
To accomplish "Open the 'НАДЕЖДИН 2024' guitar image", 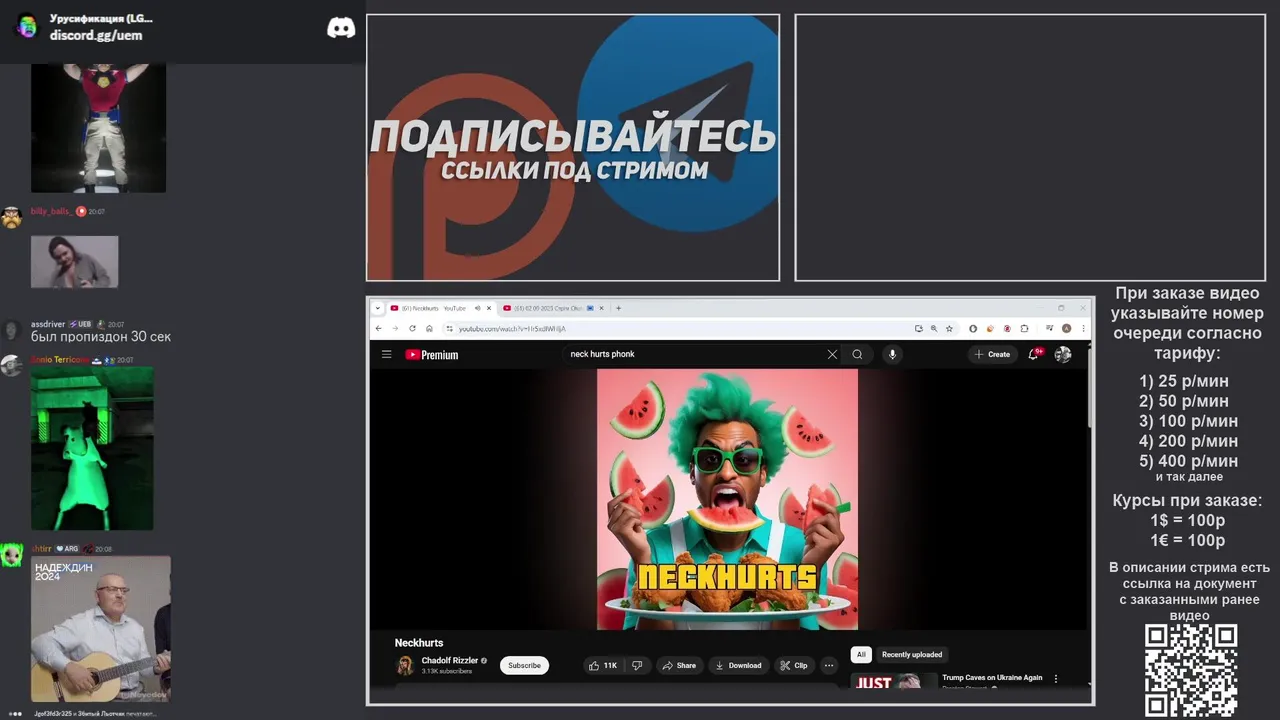I will 100,629.
